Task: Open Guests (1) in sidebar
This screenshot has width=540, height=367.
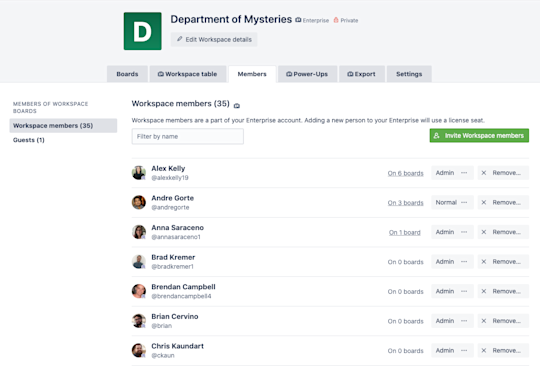Action: (x=29, y=140)
